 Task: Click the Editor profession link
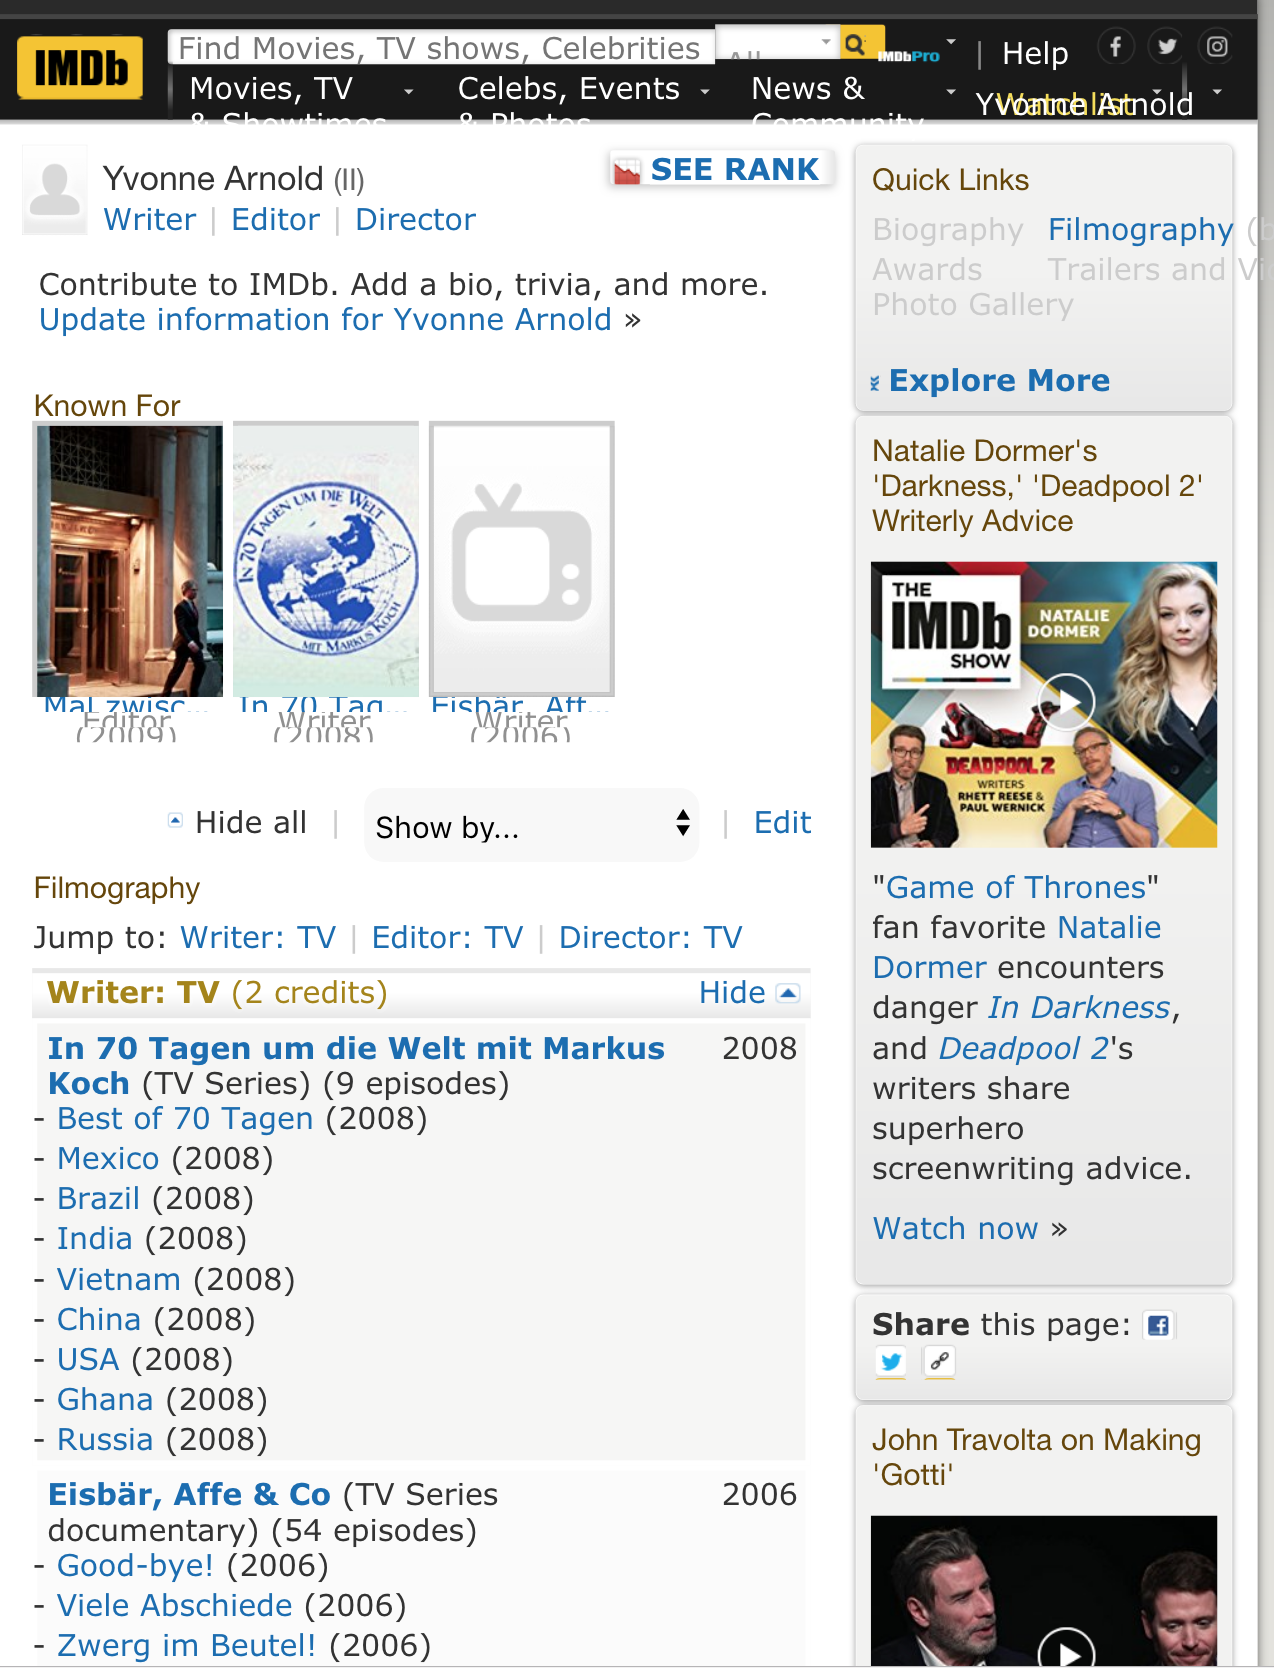coord(276,220)
